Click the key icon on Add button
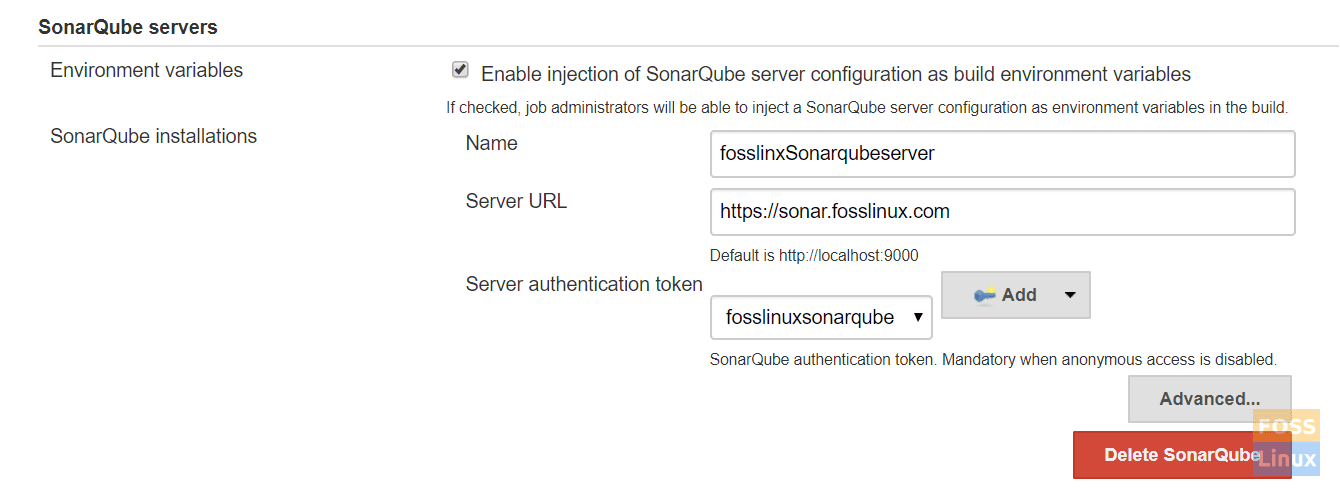Screen dimensions: 1340x491 (x=985, y=294)
